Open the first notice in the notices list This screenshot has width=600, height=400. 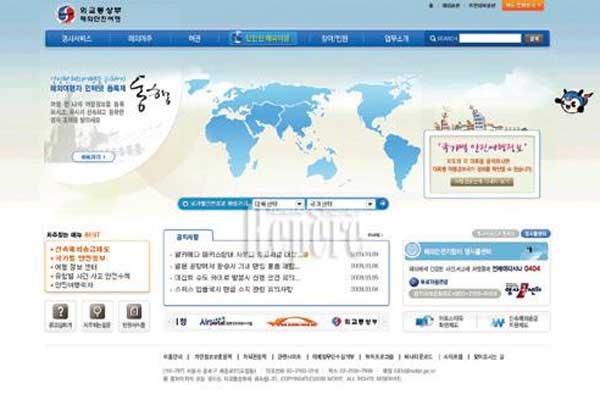(x=241, y=254)
